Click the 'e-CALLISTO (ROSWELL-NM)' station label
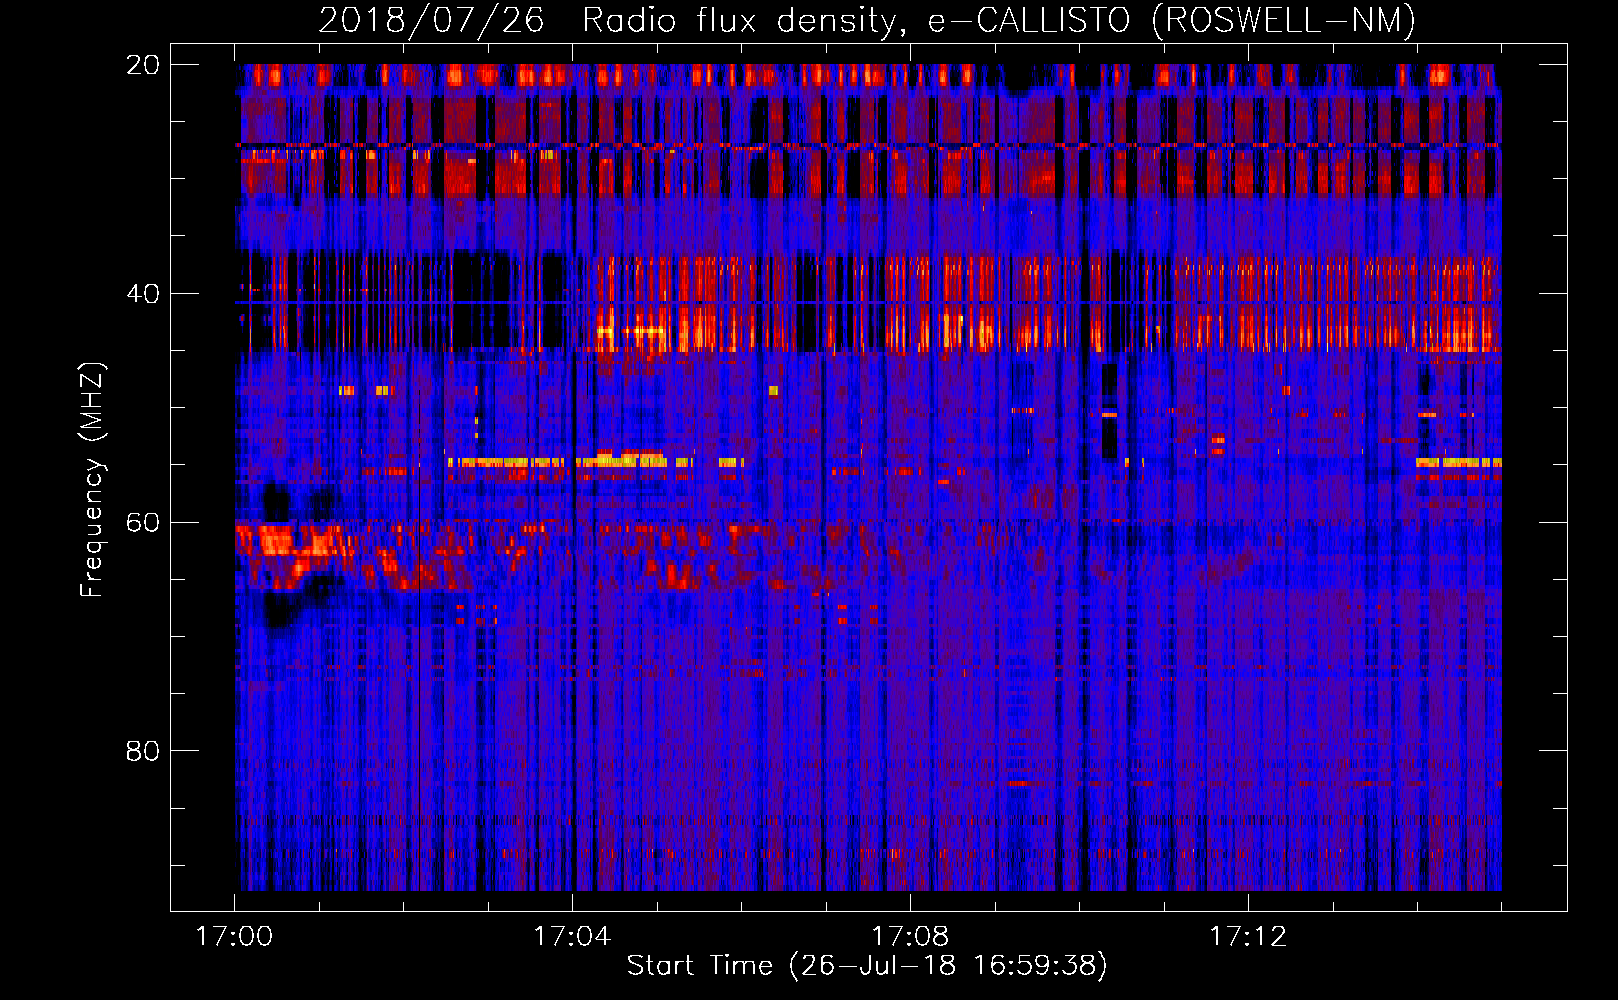The width and height of the screenshot is (1618, 1000). 1172,20
